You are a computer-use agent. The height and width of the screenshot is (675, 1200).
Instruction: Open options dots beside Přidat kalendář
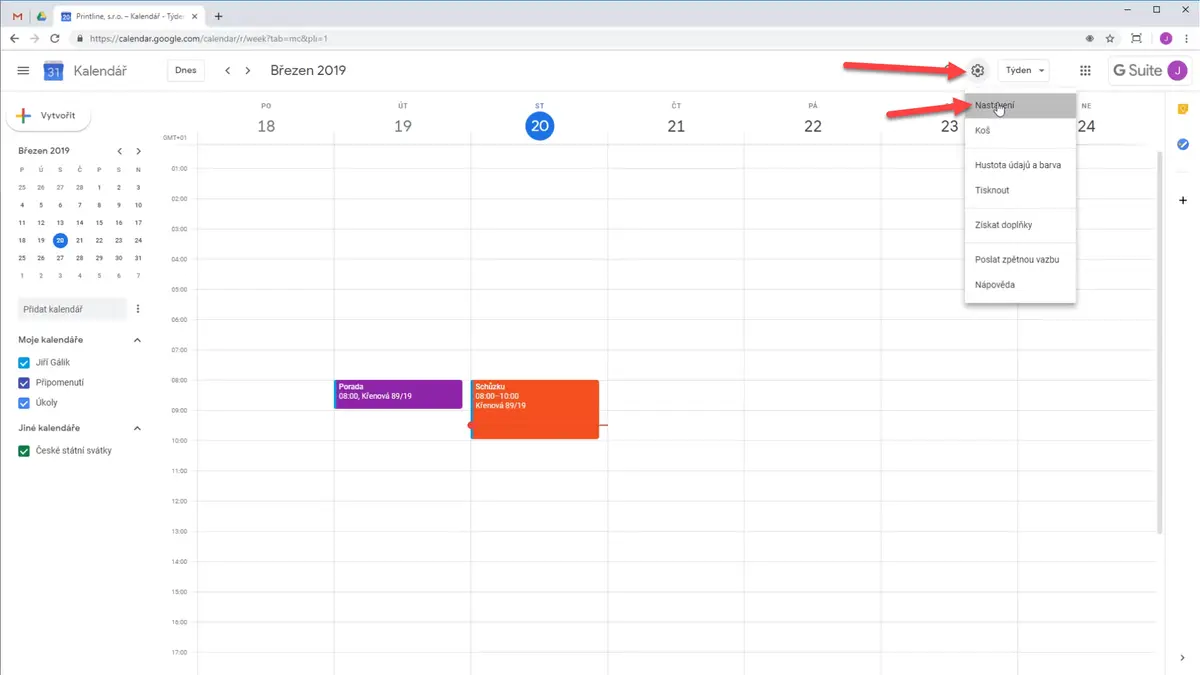pyautogui.click(x=138, y=309)
